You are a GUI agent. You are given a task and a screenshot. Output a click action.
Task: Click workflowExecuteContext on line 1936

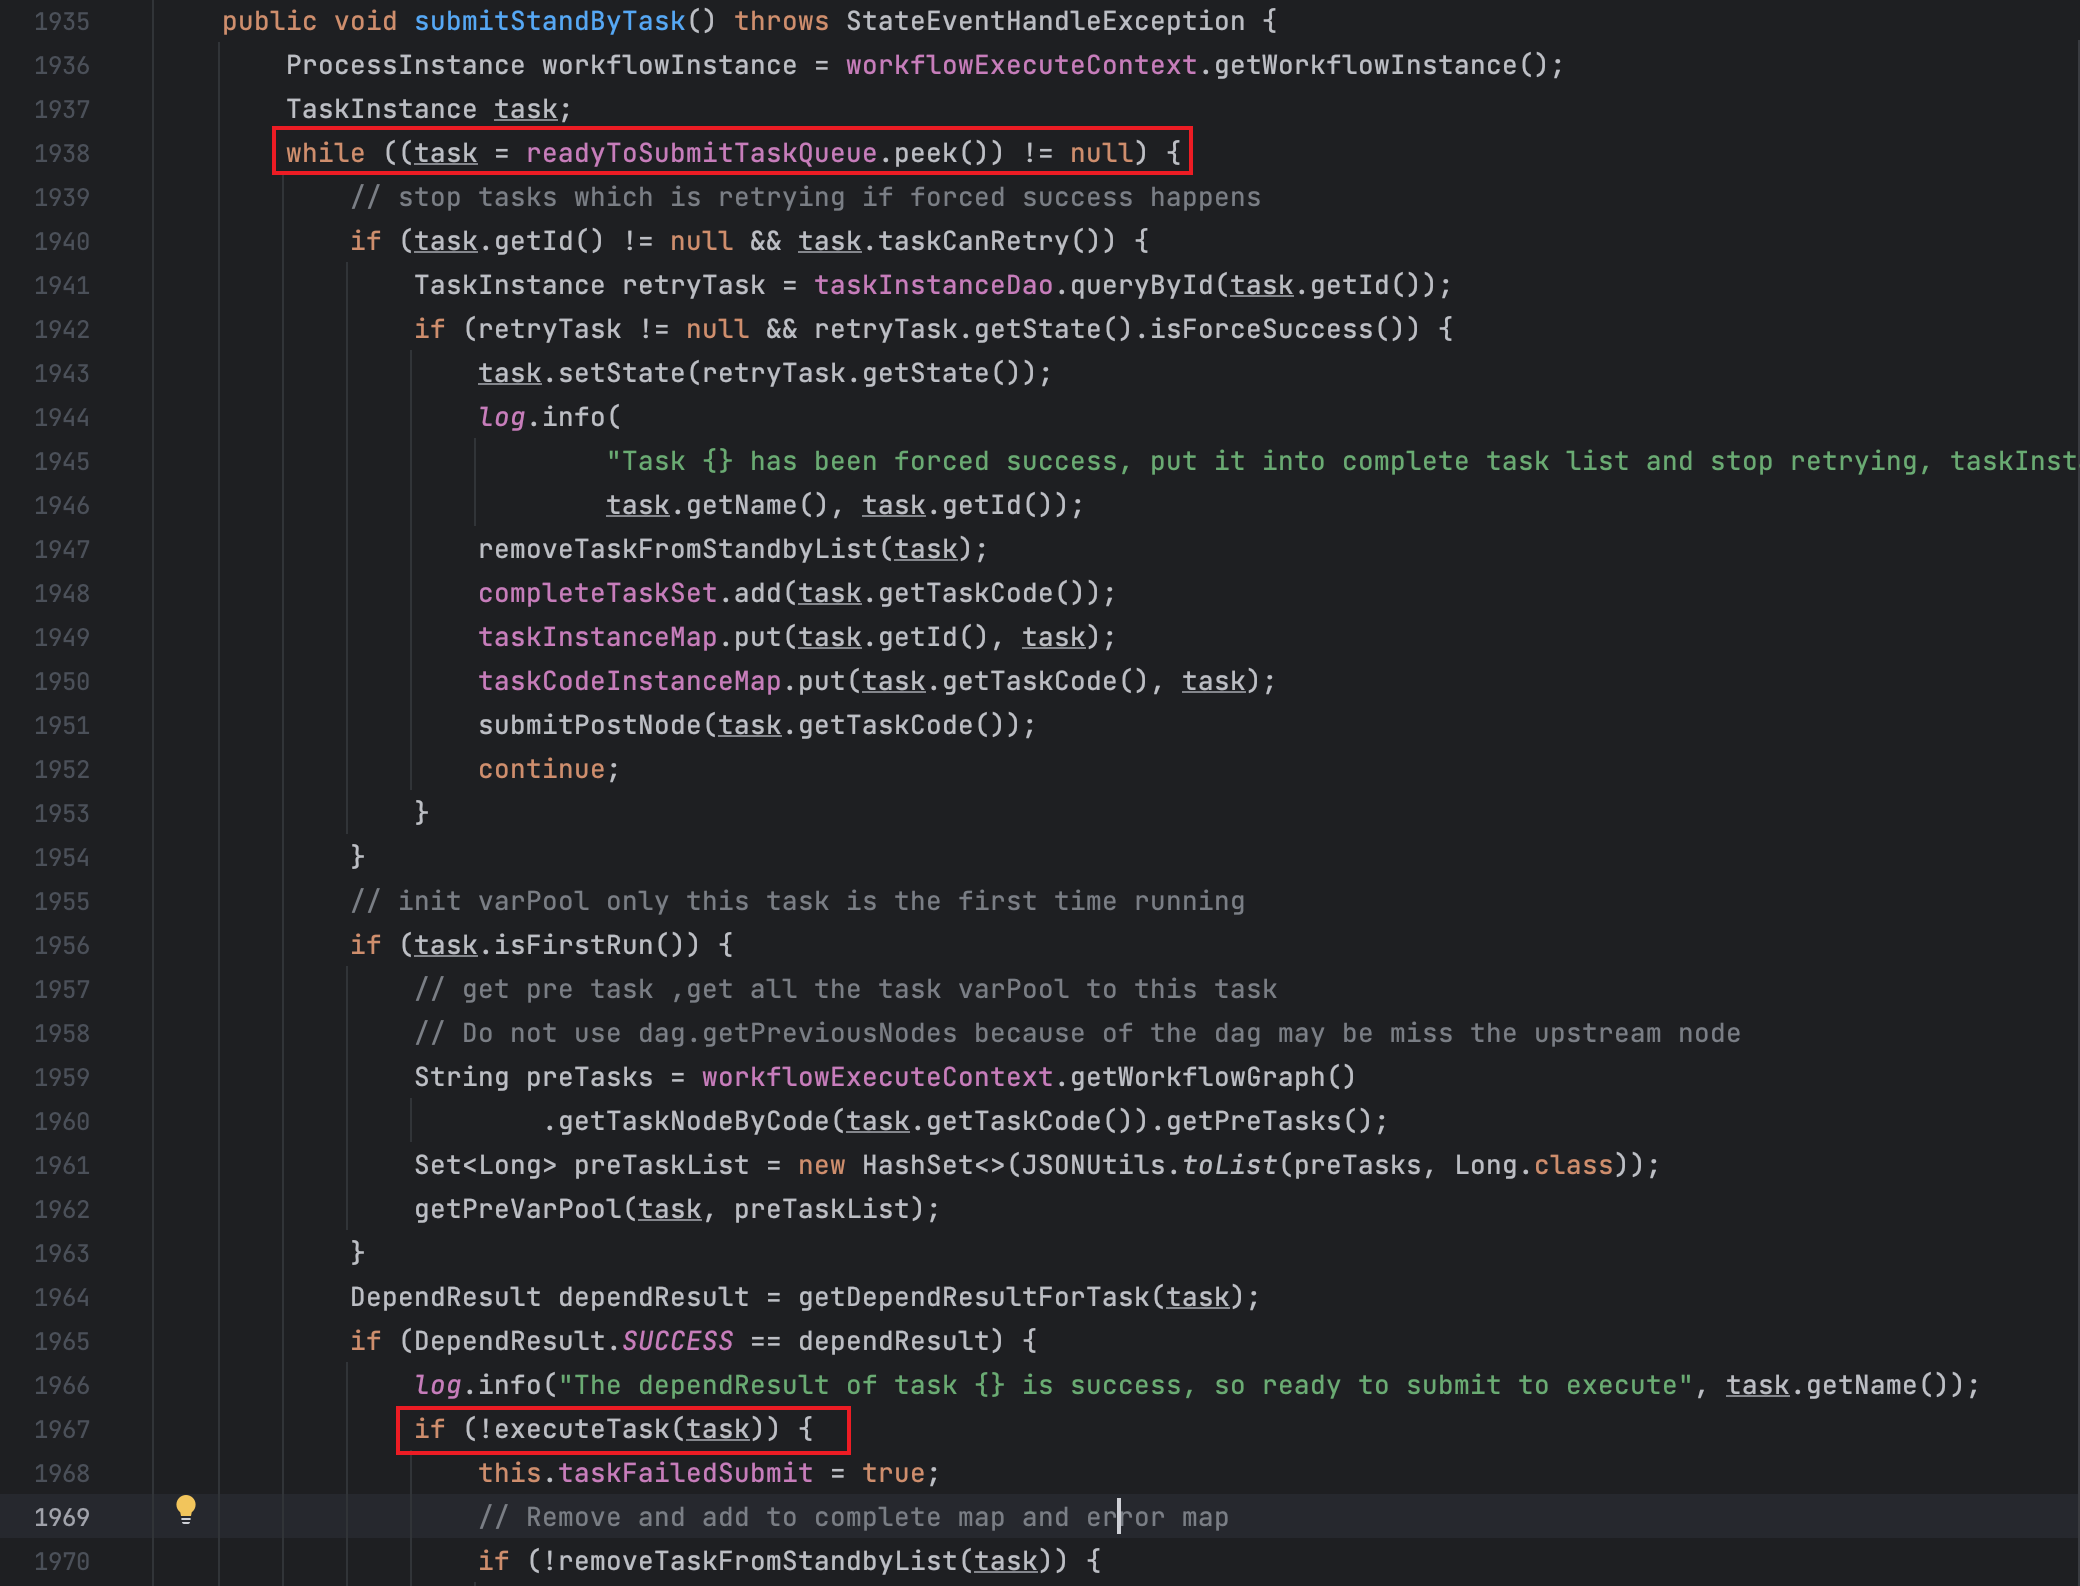pyautogui.click(x=1021, y=65)
